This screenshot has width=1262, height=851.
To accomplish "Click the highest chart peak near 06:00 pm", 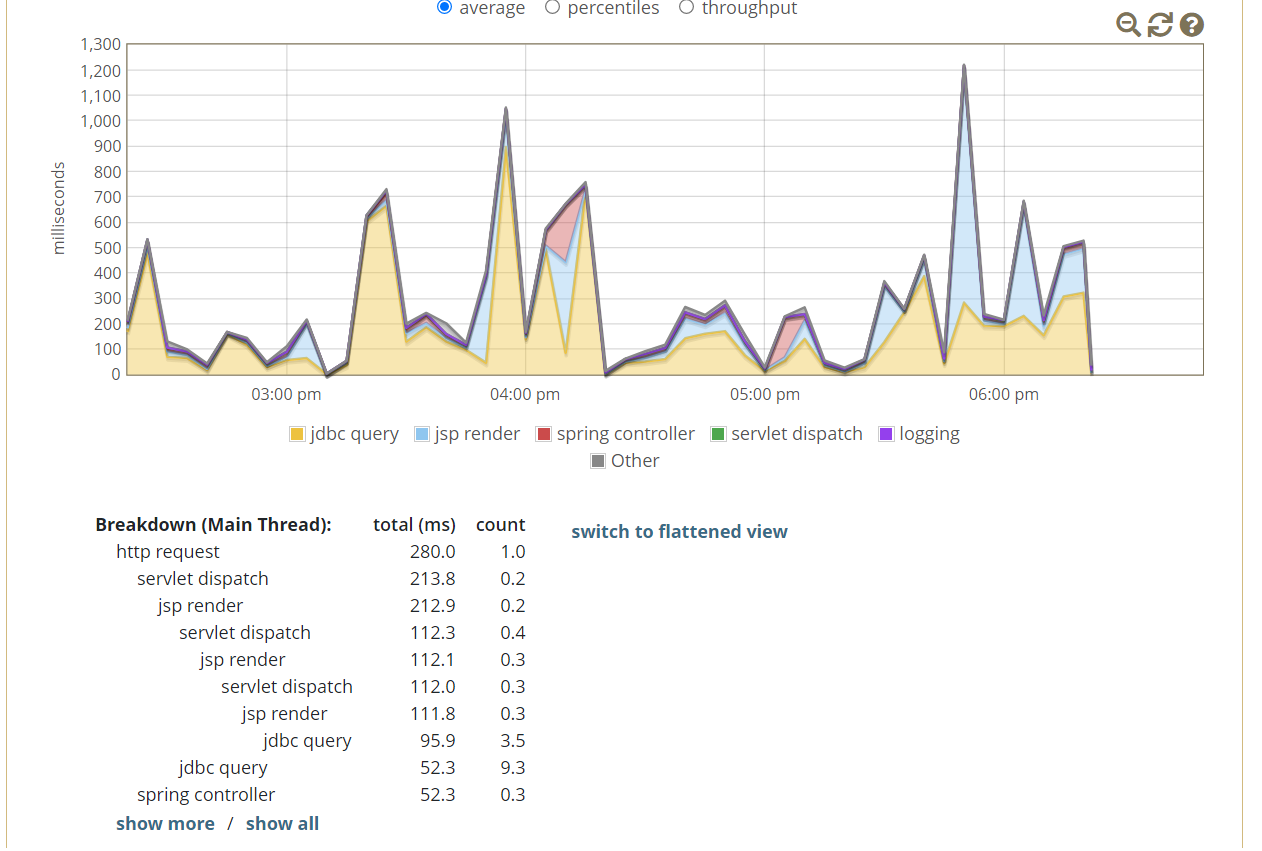I will (964, 68).
